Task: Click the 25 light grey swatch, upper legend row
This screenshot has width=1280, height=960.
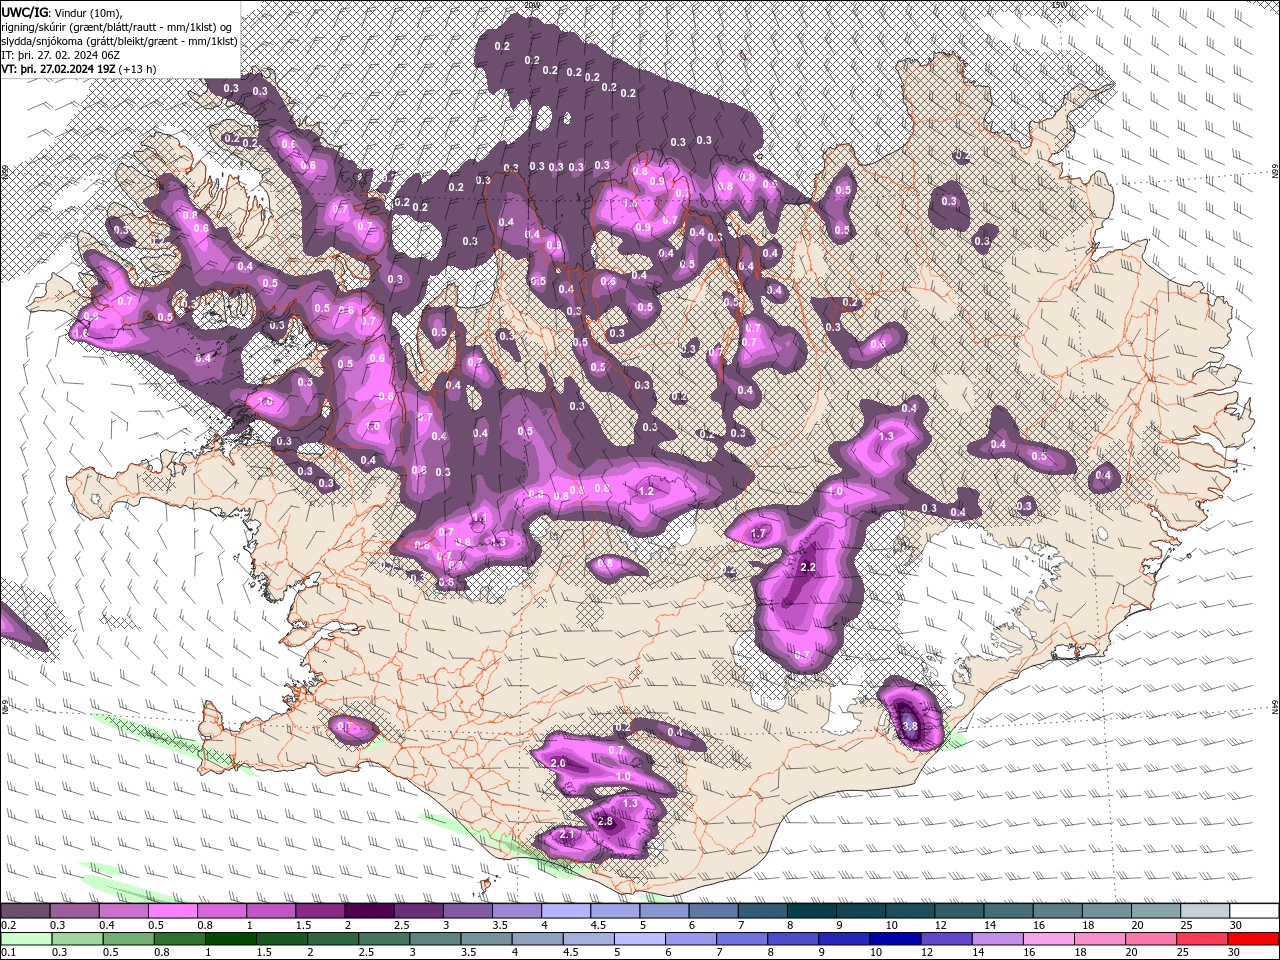Action: pos(1205,911)
